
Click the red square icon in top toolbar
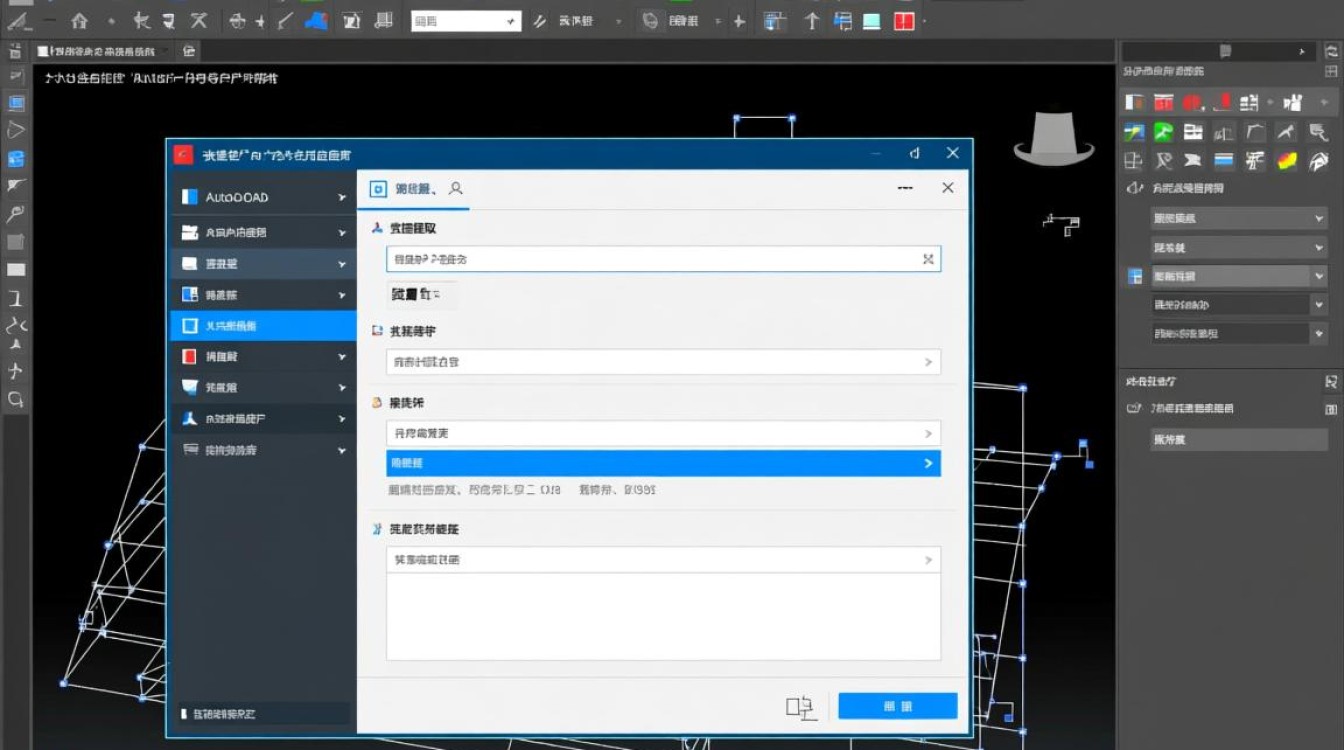coord(904,21)
